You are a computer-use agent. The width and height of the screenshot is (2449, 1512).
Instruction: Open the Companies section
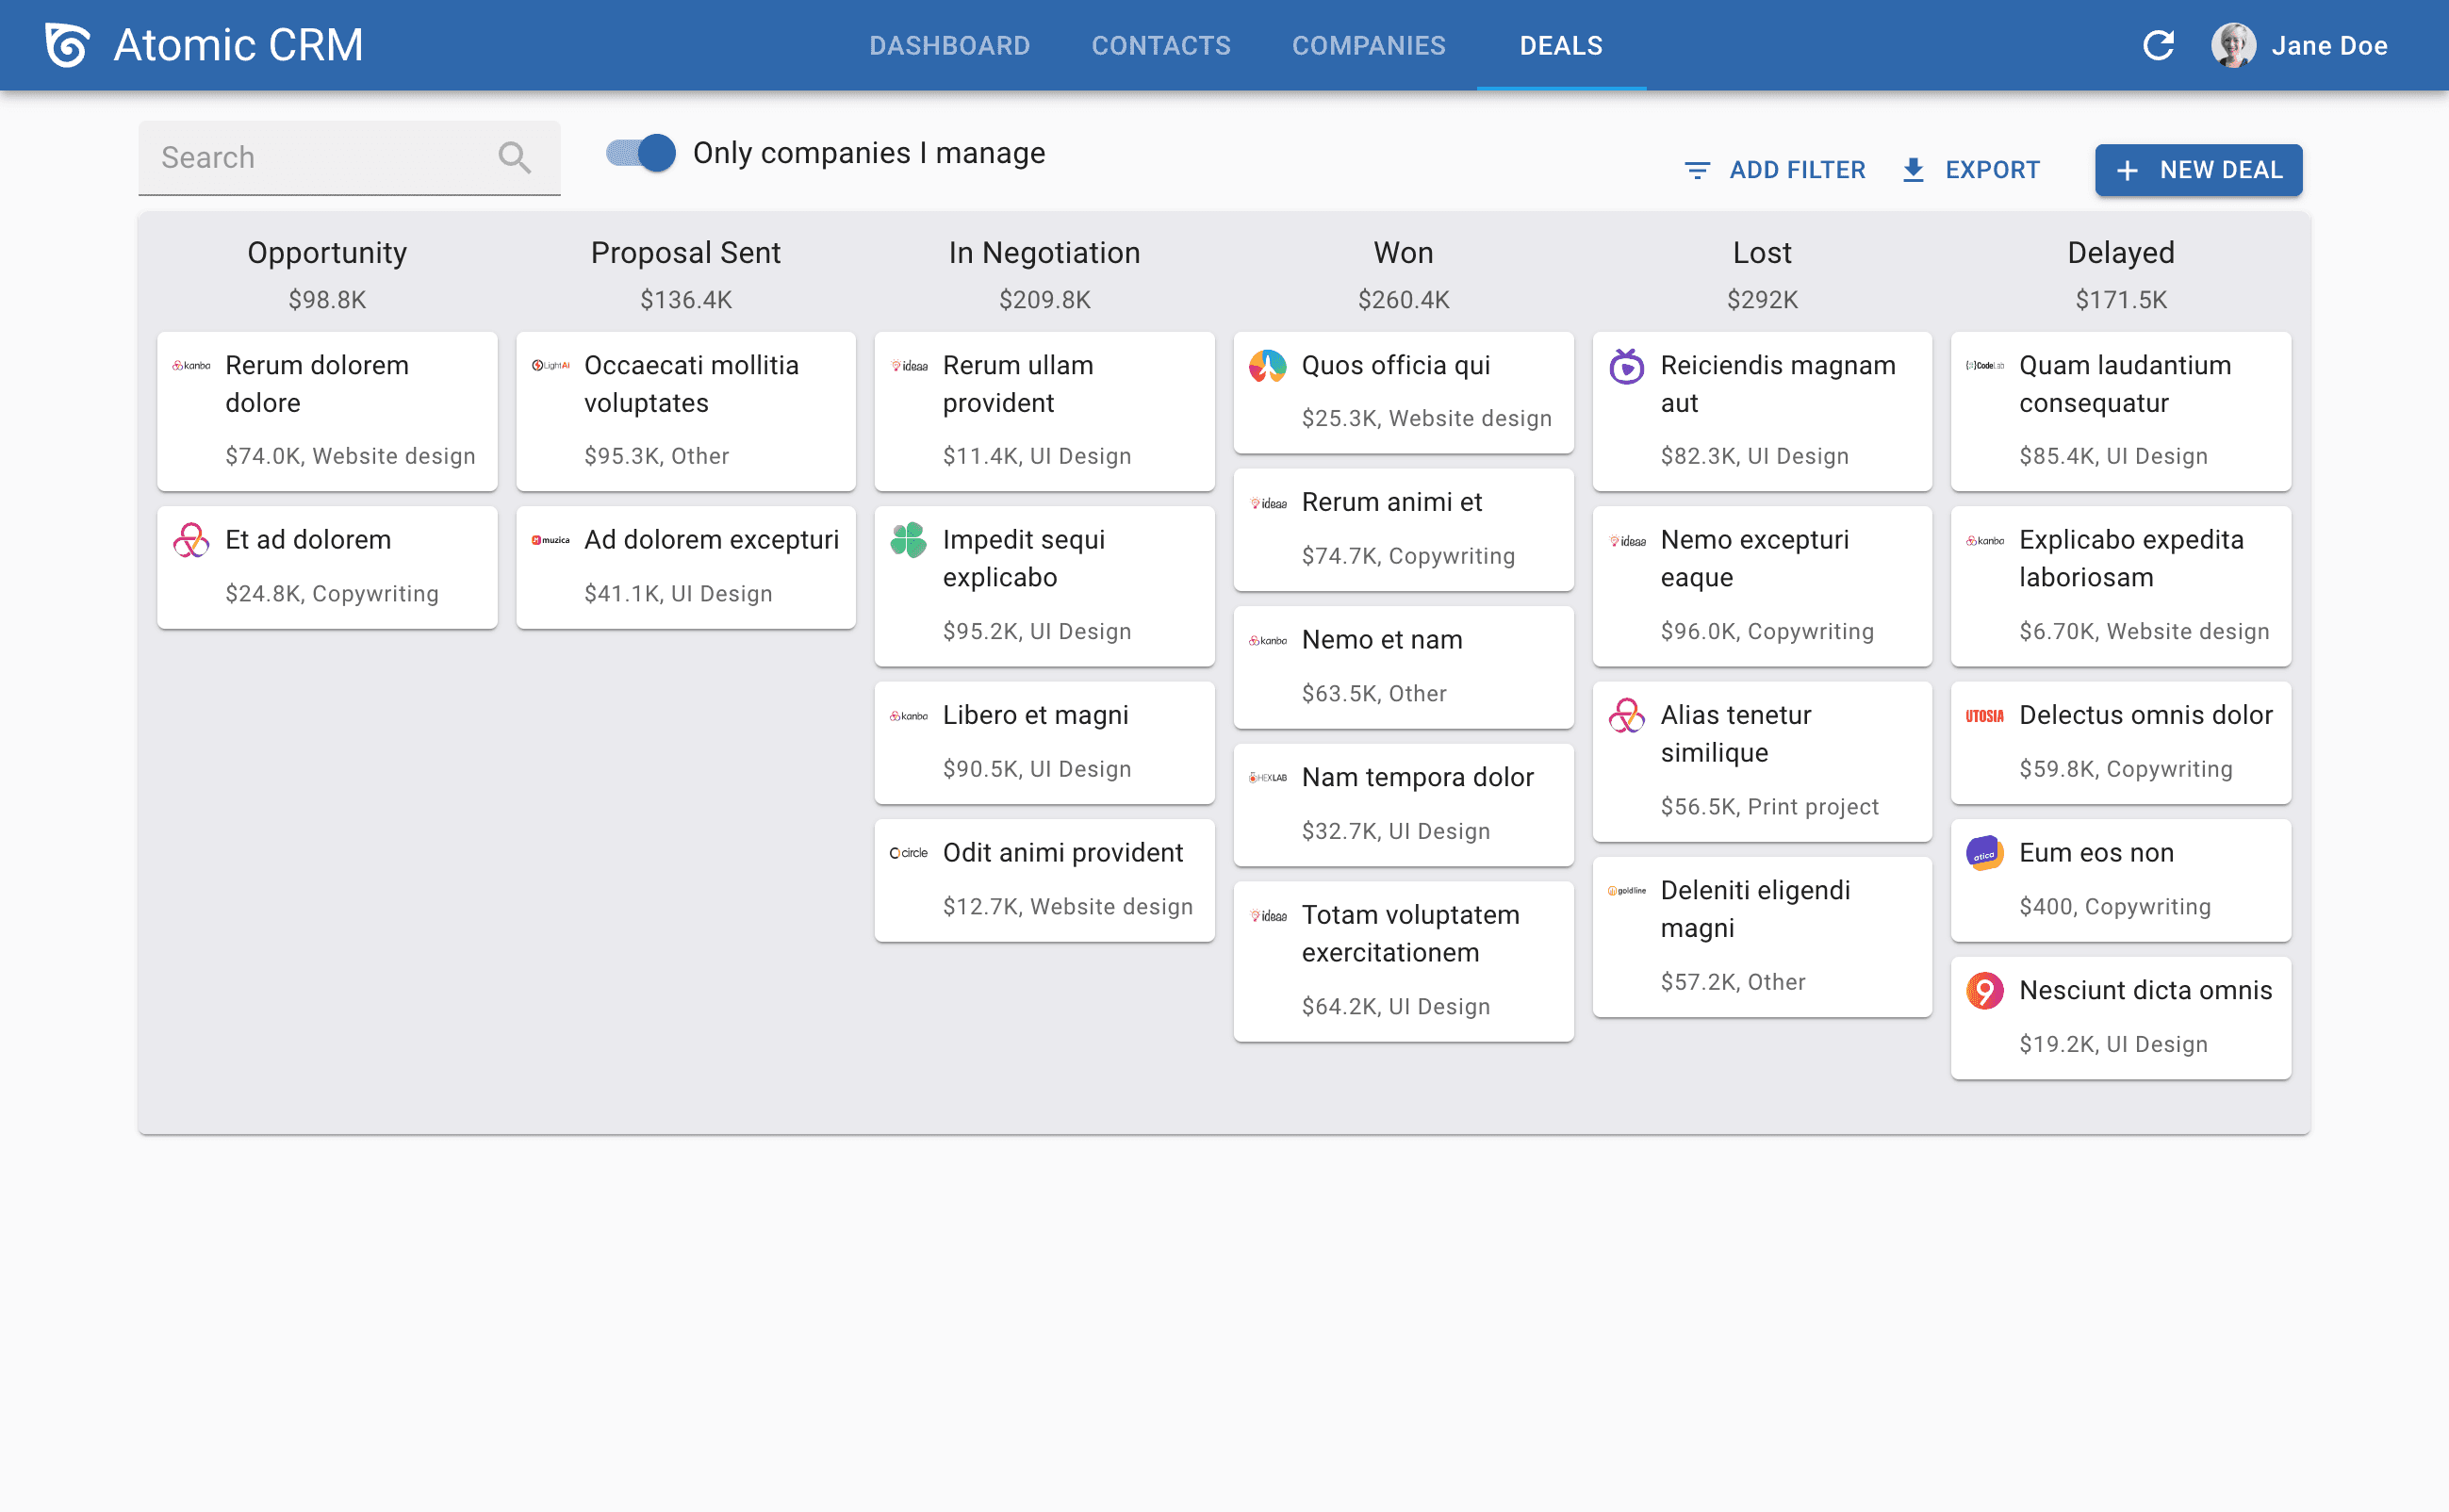(x=1368, y=45)
